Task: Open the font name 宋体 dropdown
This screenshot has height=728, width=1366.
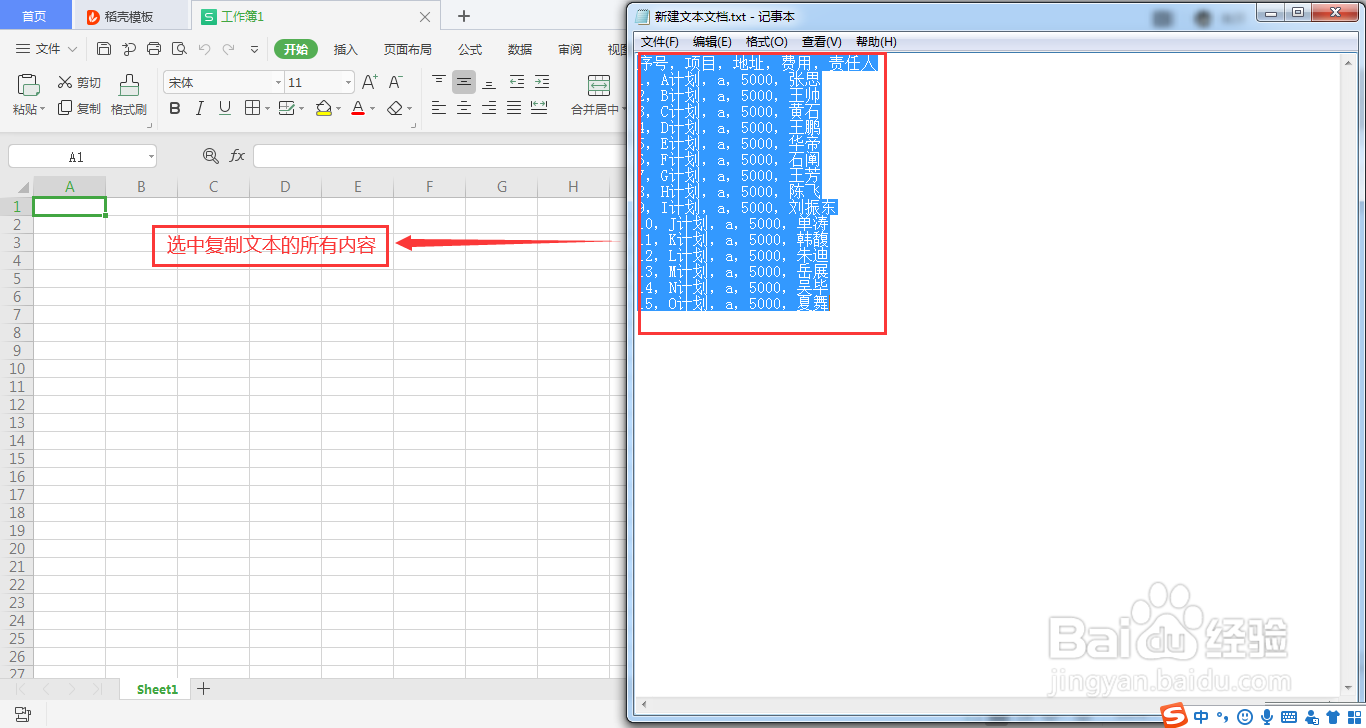Action: [x=278, y=83]
